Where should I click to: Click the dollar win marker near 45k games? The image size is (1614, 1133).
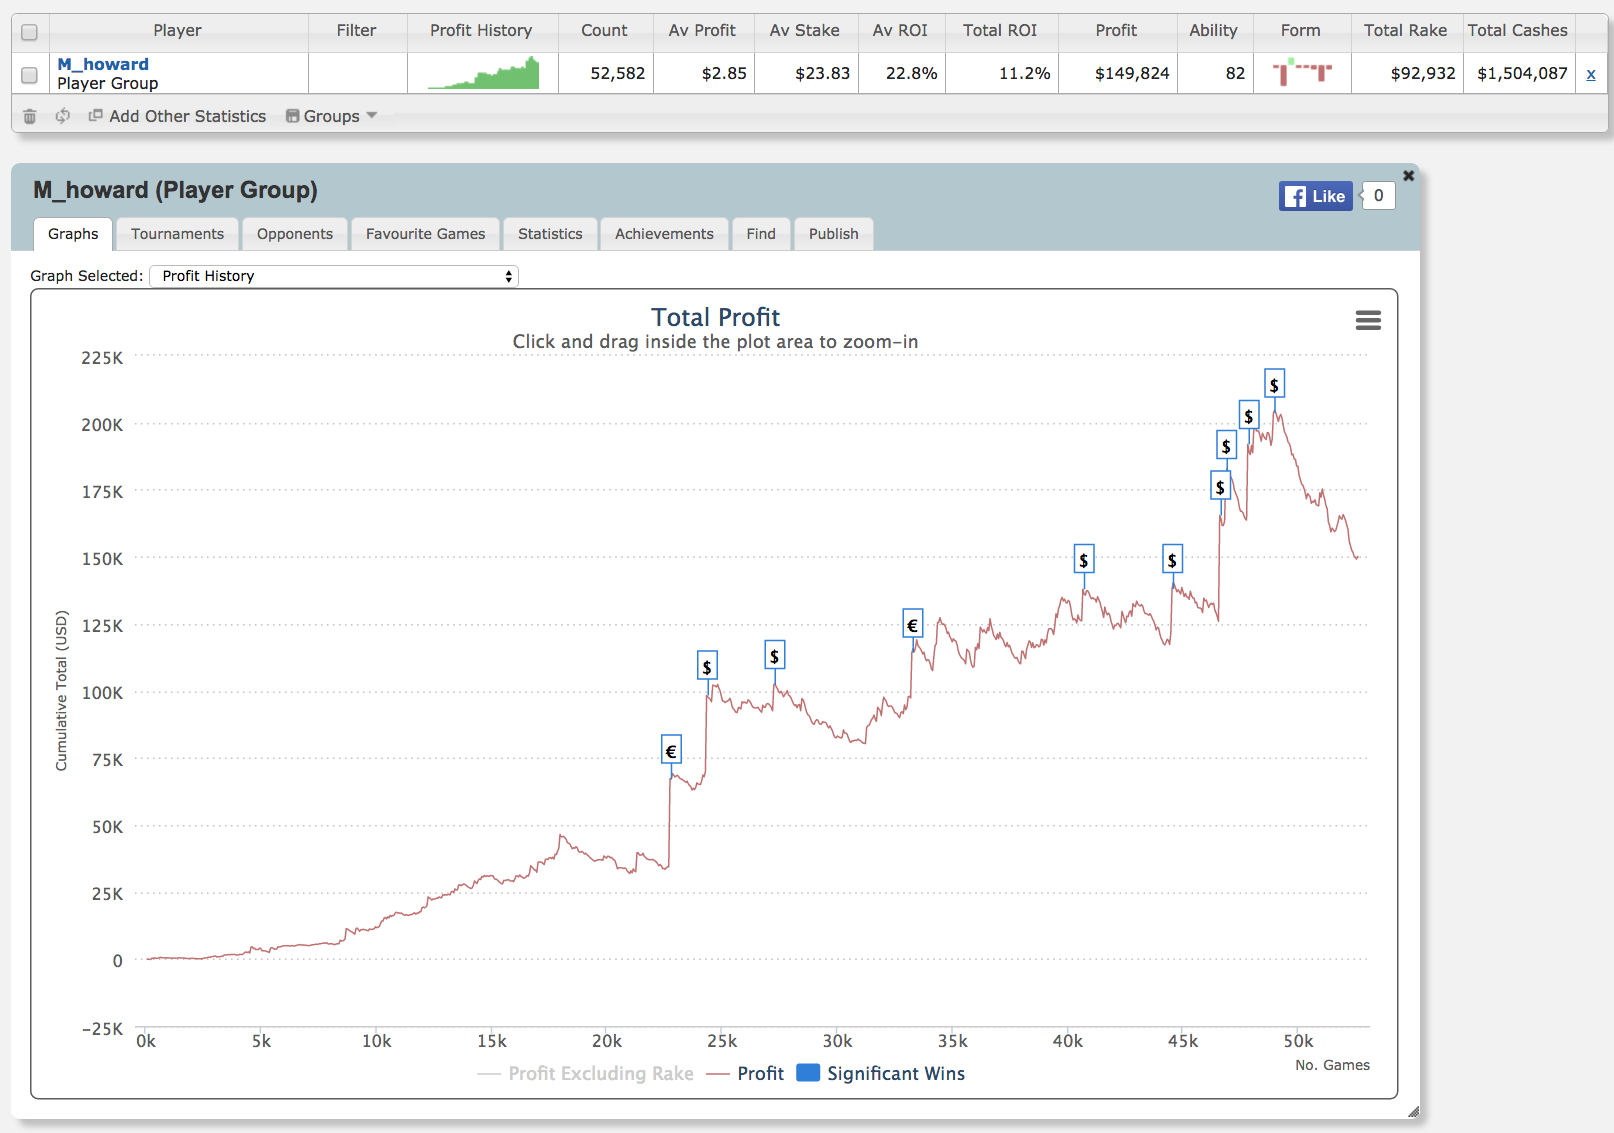[1172, 559]
